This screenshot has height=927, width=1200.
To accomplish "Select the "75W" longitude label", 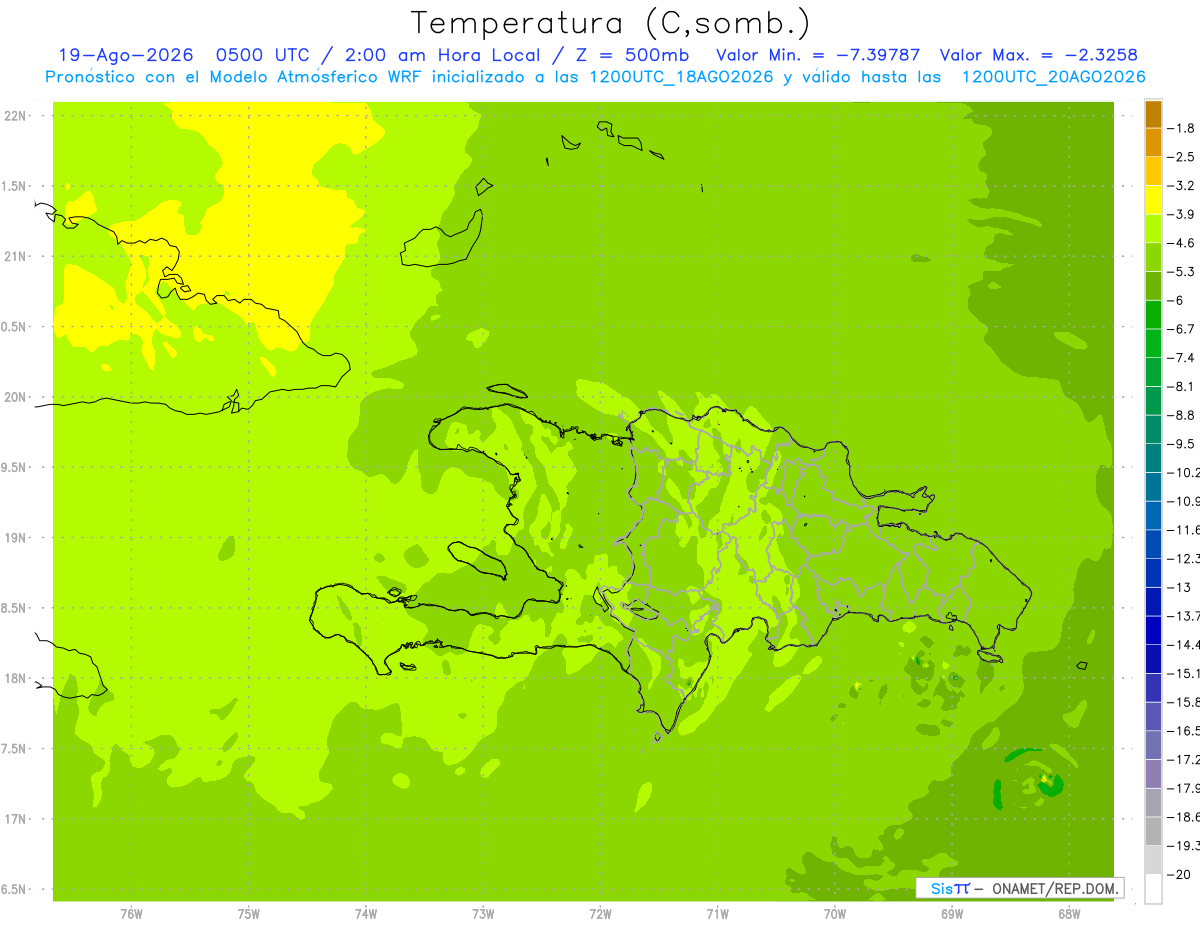I will tap(249, 913).
